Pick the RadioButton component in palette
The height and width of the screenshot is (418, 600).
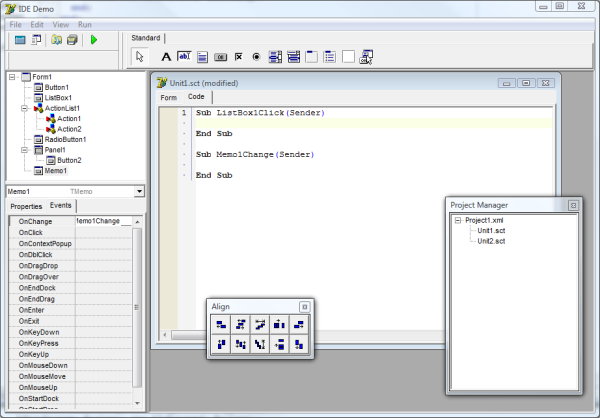(256, 57)
